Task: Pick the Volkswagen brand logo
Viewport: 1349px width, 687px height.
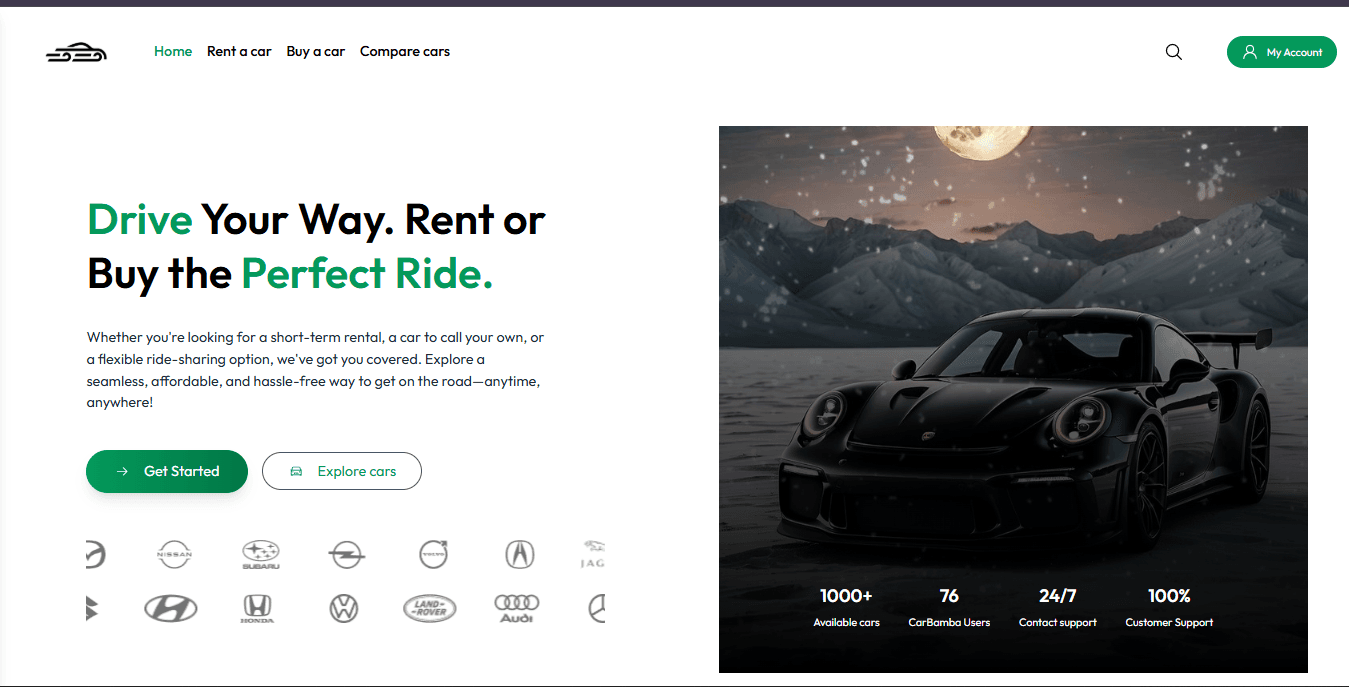Action: click(344, 608)
